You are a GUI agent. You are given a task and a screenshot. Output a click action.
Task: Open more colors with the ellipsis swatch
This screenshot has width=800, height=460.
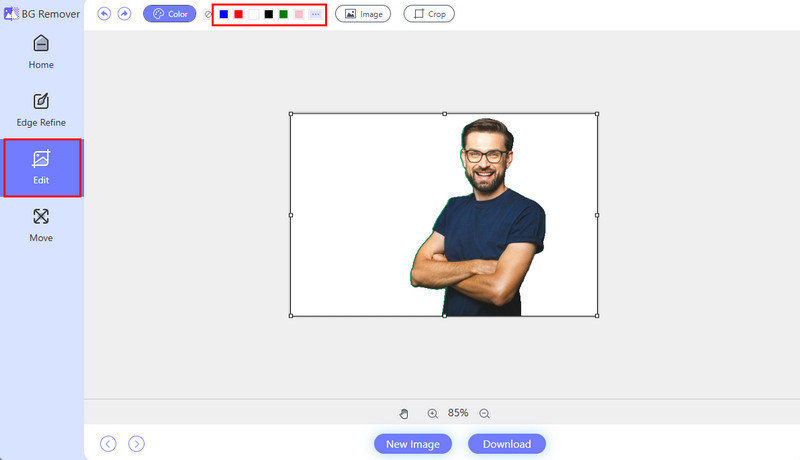point(315,14)
